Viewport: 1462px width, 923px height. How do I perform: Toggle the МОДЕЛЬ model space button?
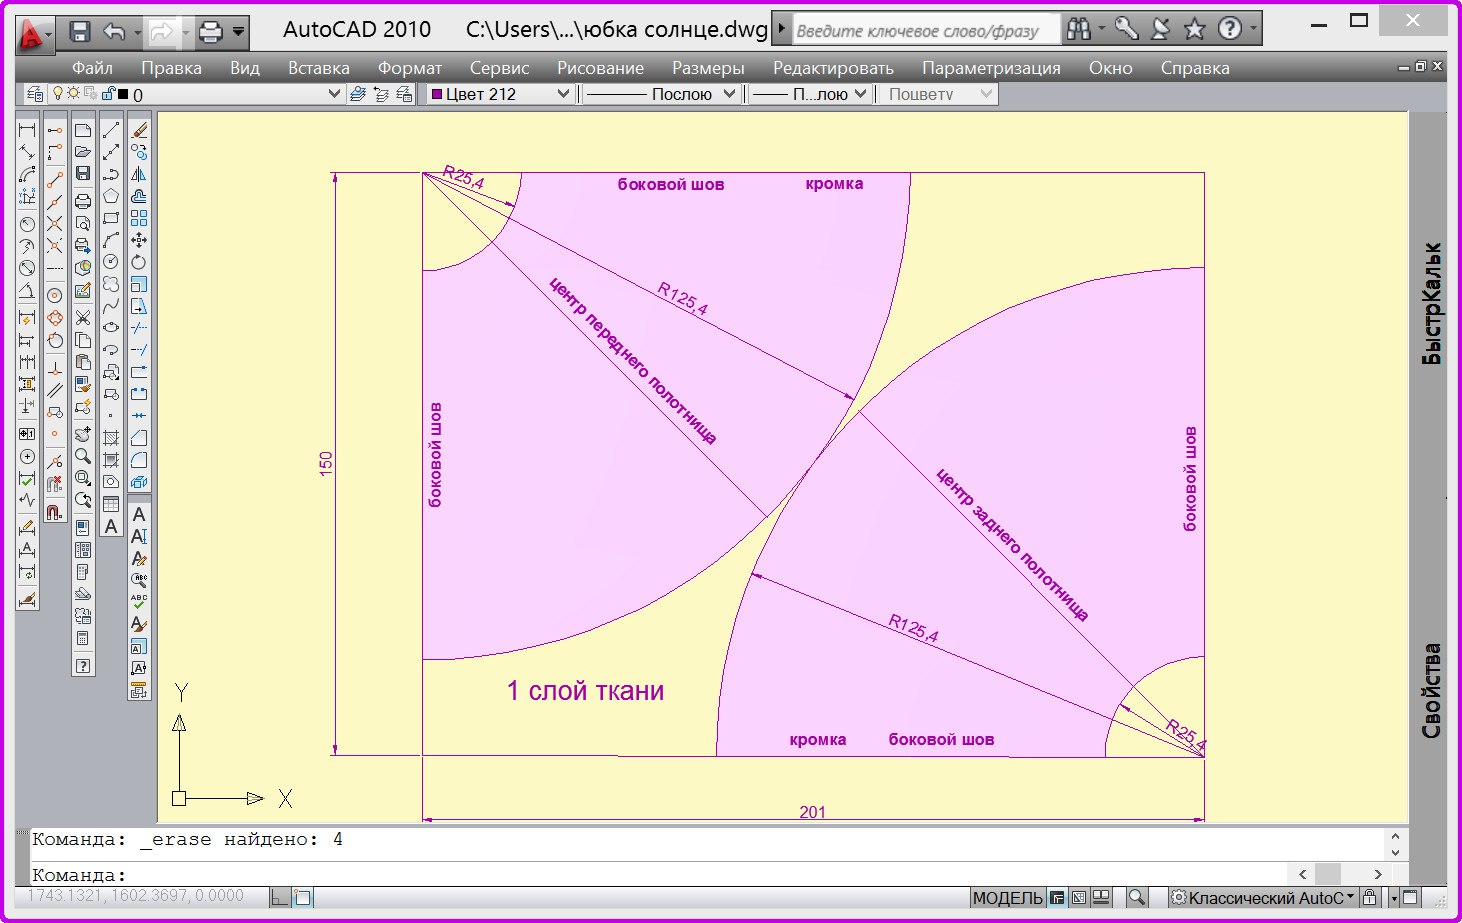[x=1007, y=898]
